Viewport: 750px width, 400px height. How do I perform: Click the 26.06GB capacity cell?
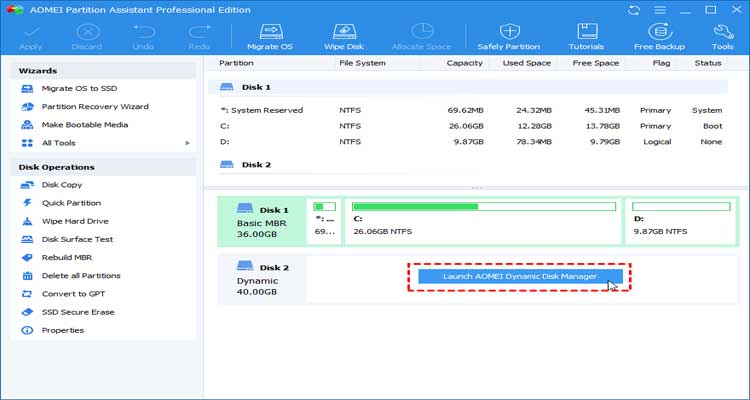click(465, 126)
